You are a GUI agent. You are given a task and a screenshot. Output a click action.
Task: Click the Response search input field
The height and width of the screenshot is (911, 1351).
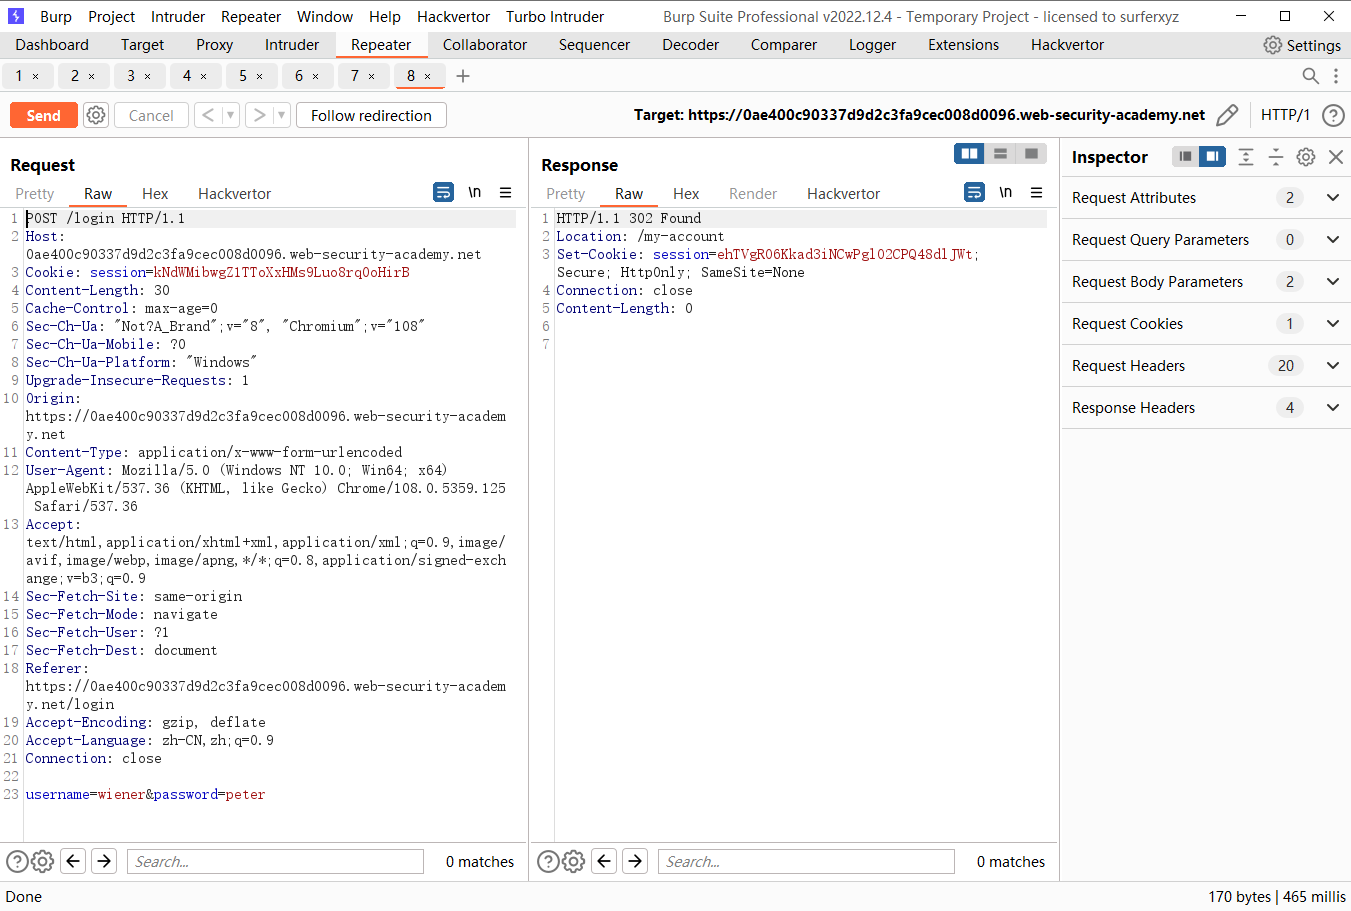coord(806,861)
